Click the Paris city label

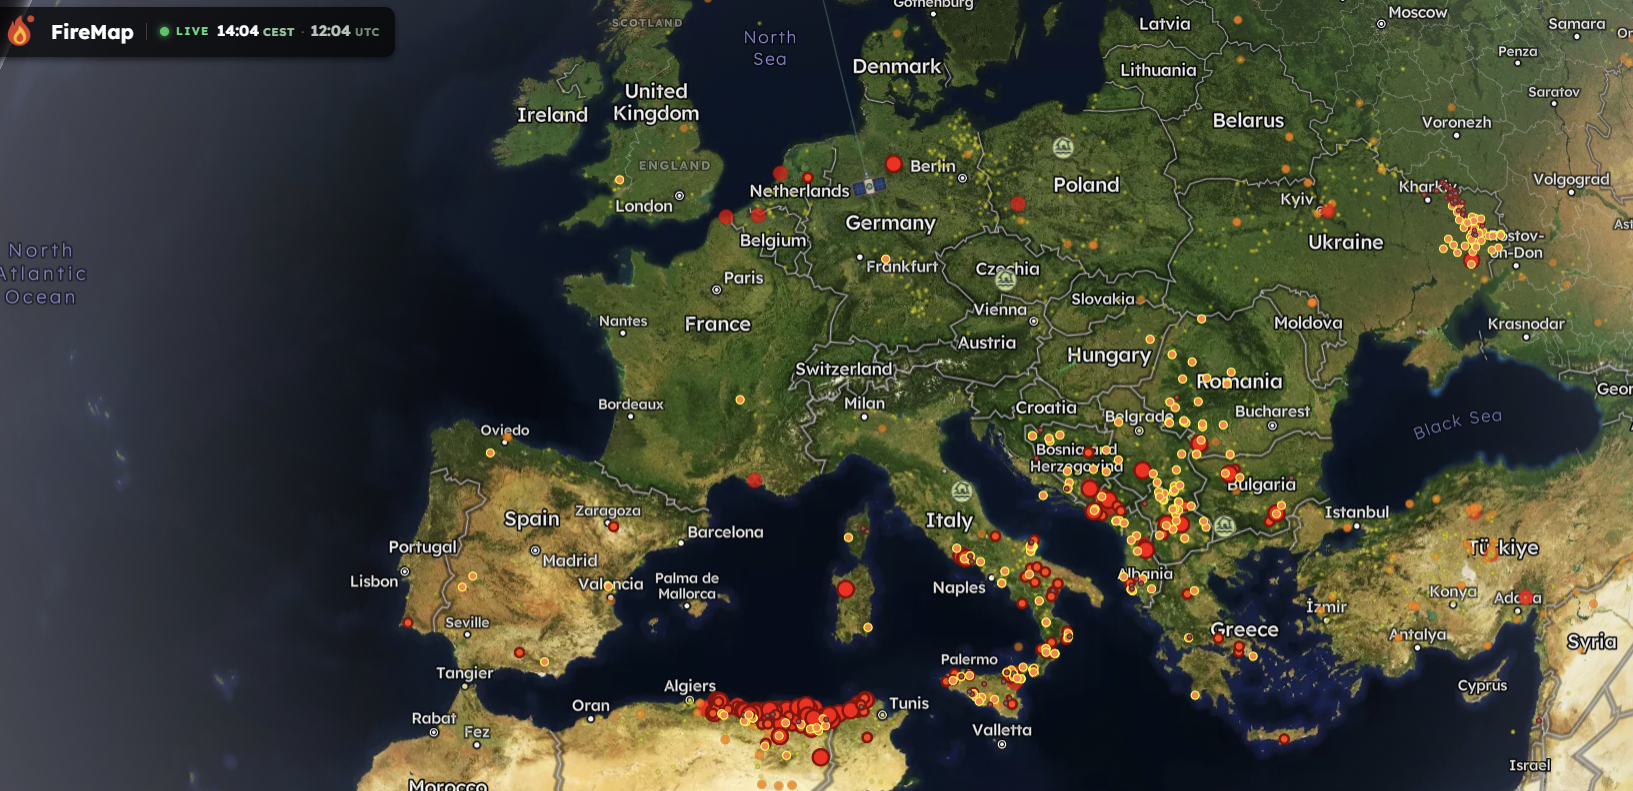[x=743, y=278]
